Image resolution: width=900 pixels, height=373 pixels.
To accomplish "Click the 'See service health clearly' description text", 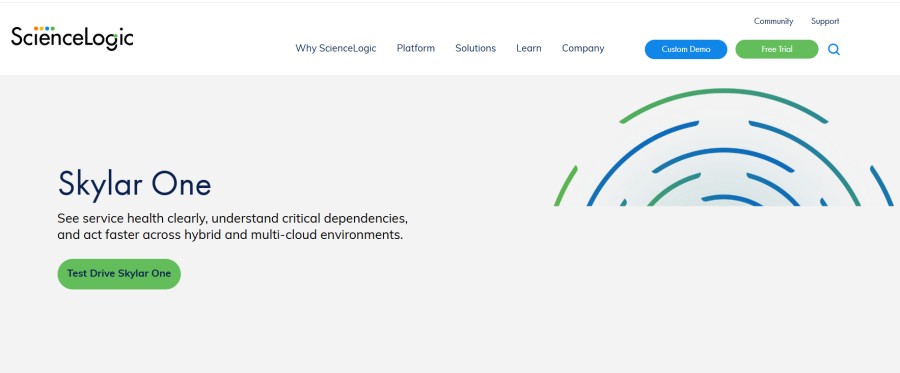I will tap(232, 227).
